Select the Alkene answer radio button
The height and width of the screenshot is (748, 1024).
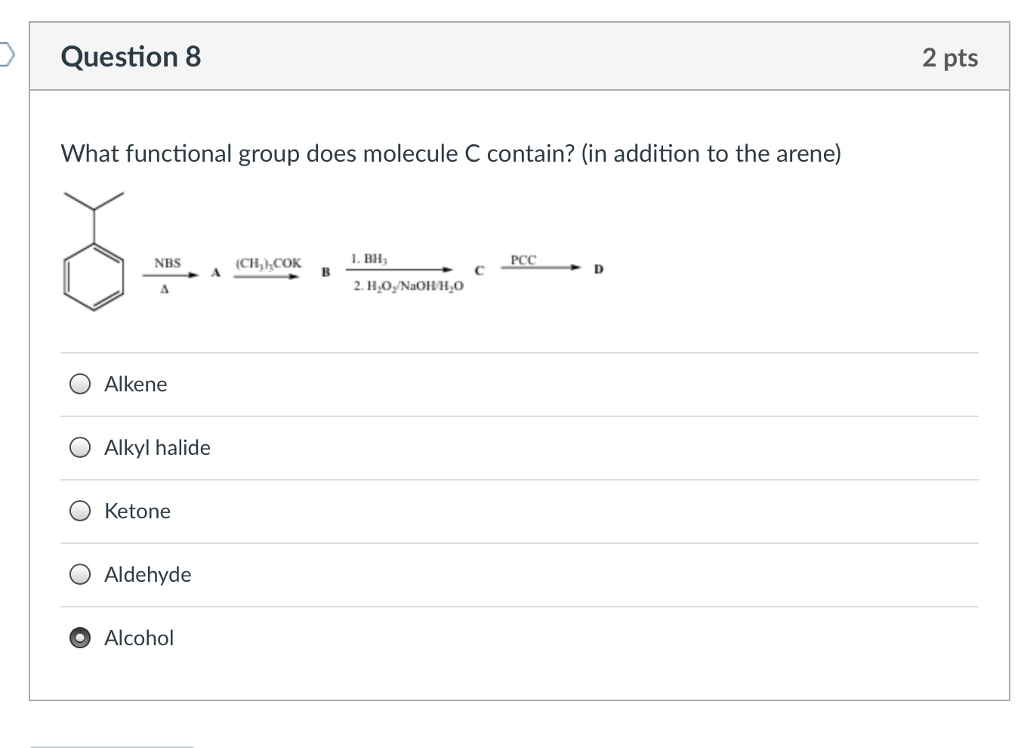pos(79,383)
